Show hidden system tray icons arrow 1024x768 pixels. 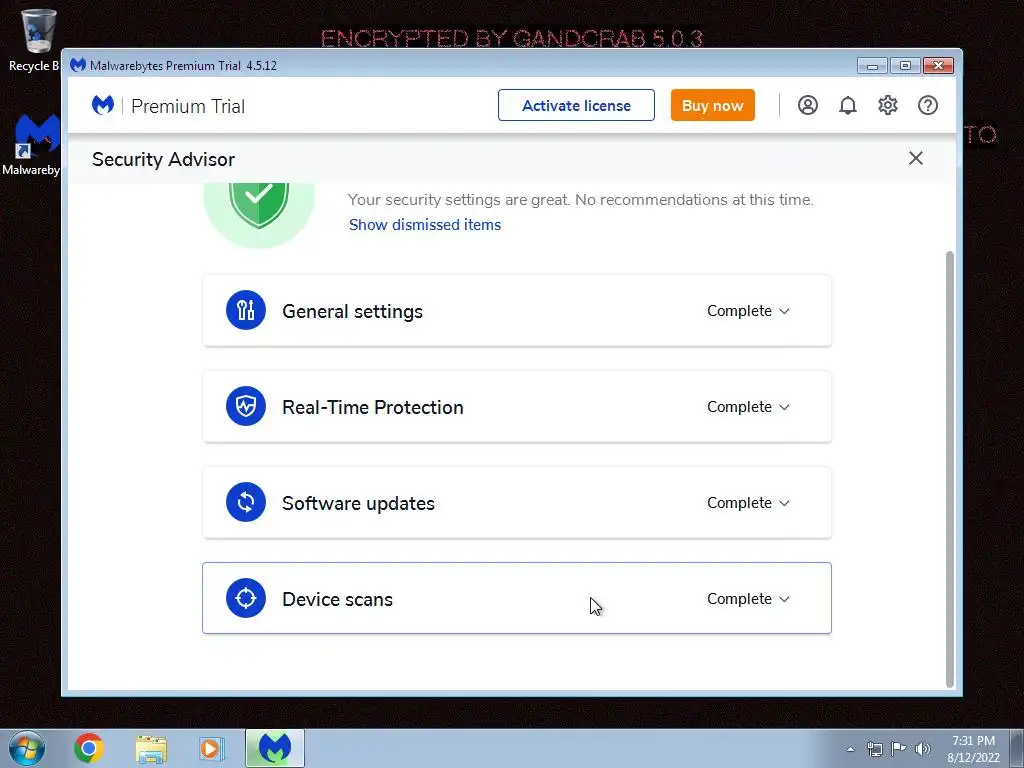[x=850, y=749]
